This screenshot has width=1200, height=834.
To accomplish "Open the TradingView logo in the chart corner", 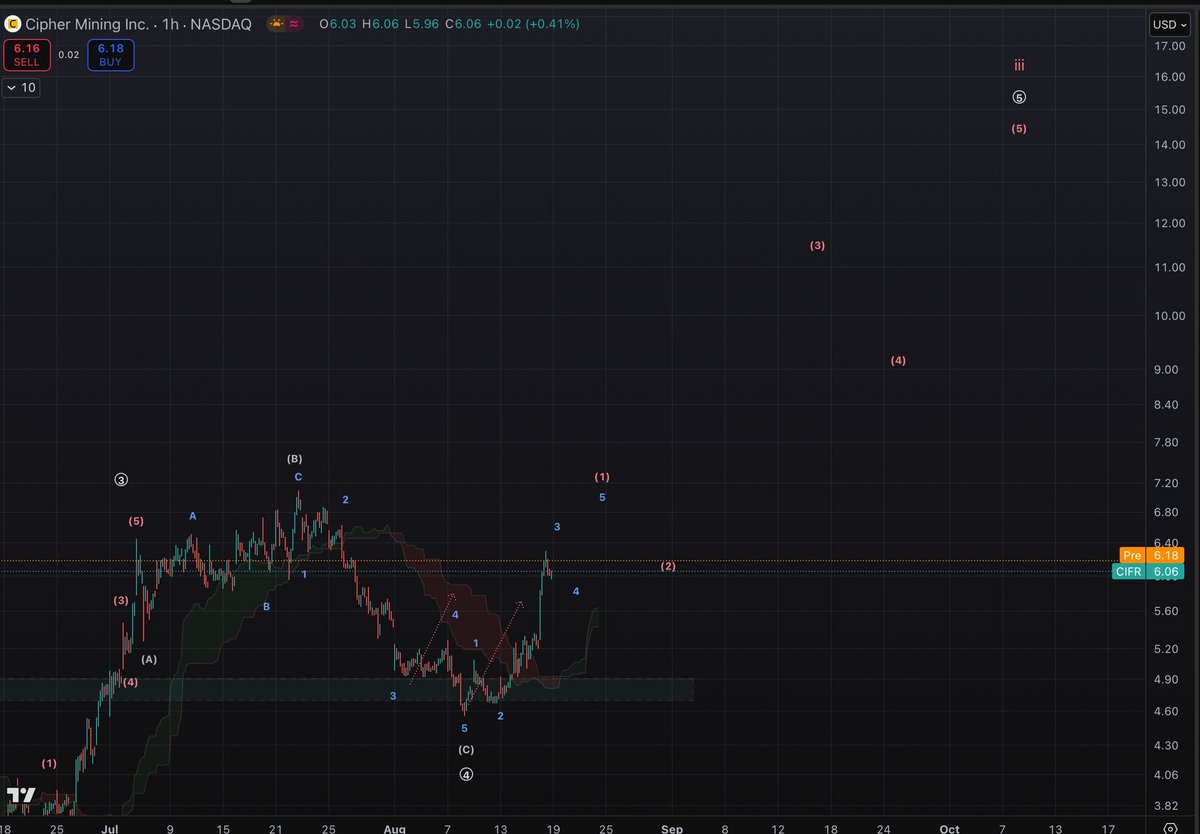I will (21, 796).
